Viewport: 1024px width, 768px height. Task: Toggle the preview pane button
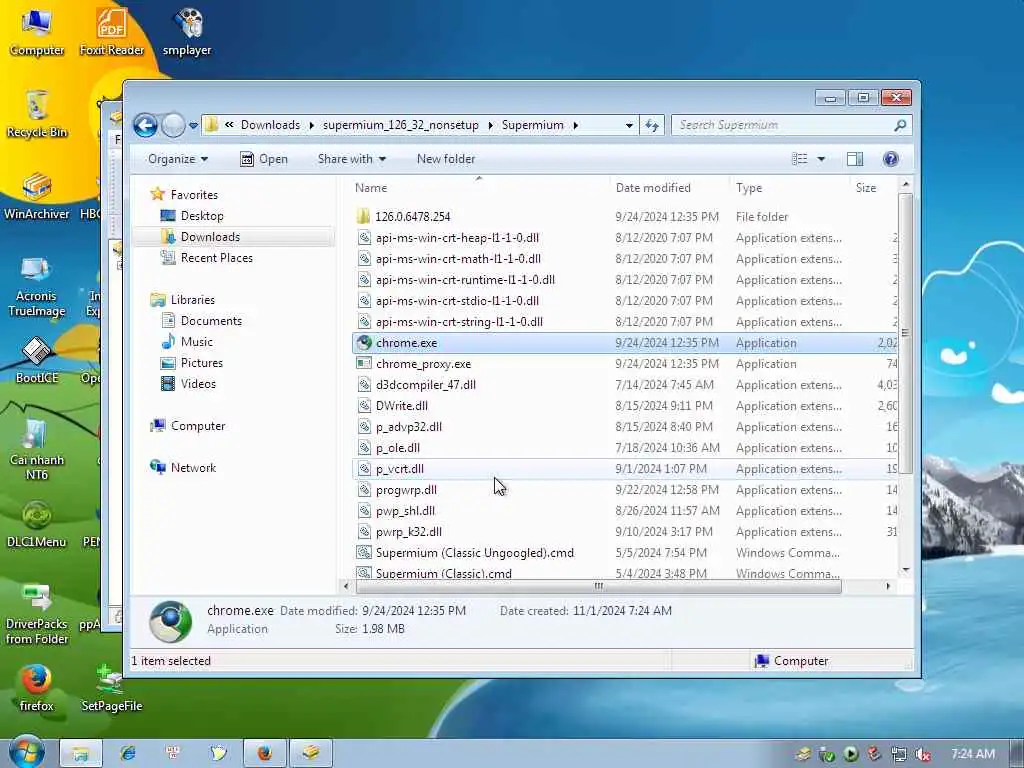click(855, 159)
